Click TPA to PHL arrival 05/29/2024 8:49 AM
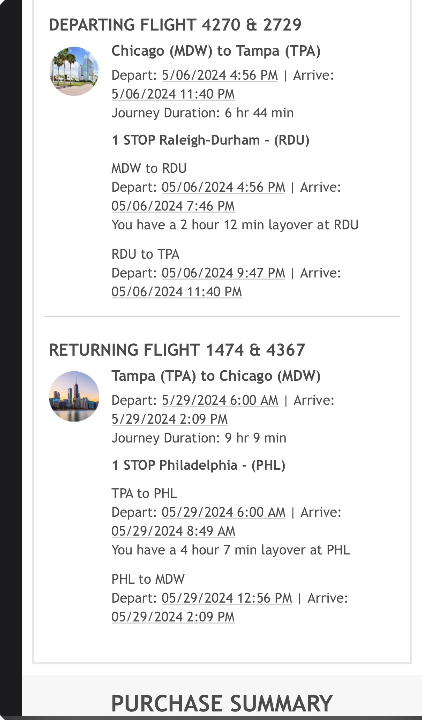The image size is (422, 720). click(173, 531)
